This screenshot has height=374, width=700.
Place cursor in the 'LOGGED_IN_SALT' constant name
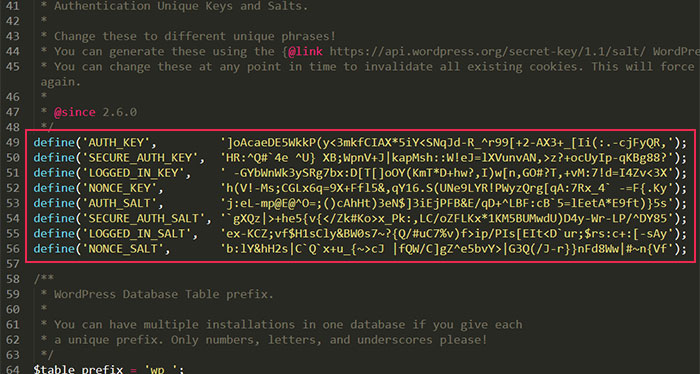[137, 234]
